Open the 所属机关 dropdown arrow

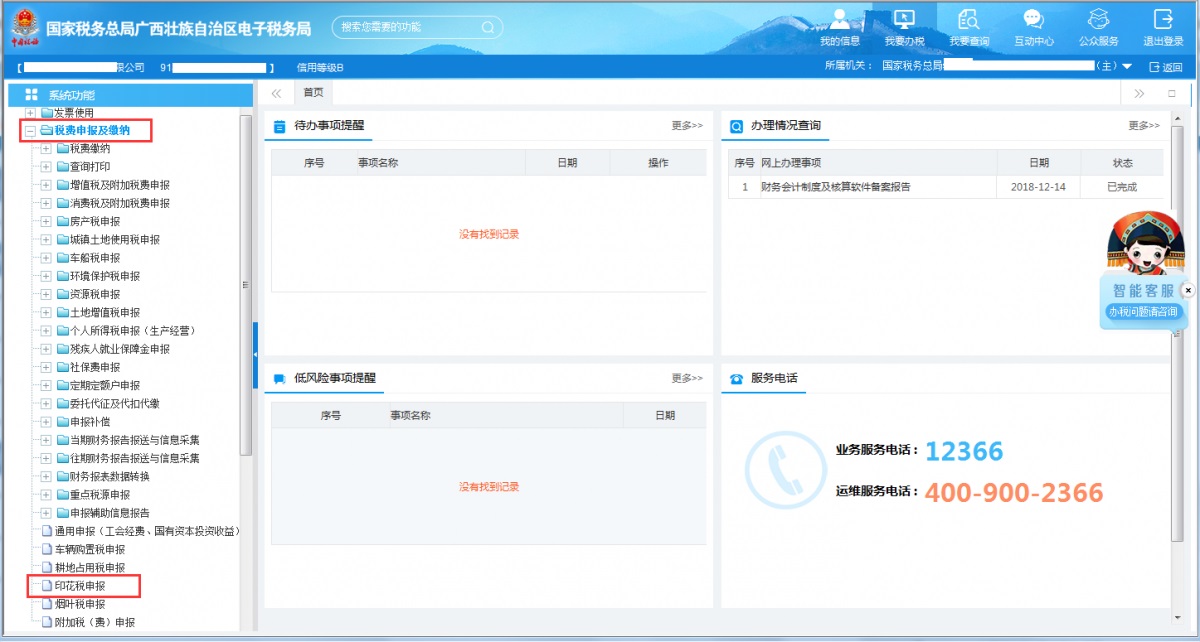coord(1128,67)
